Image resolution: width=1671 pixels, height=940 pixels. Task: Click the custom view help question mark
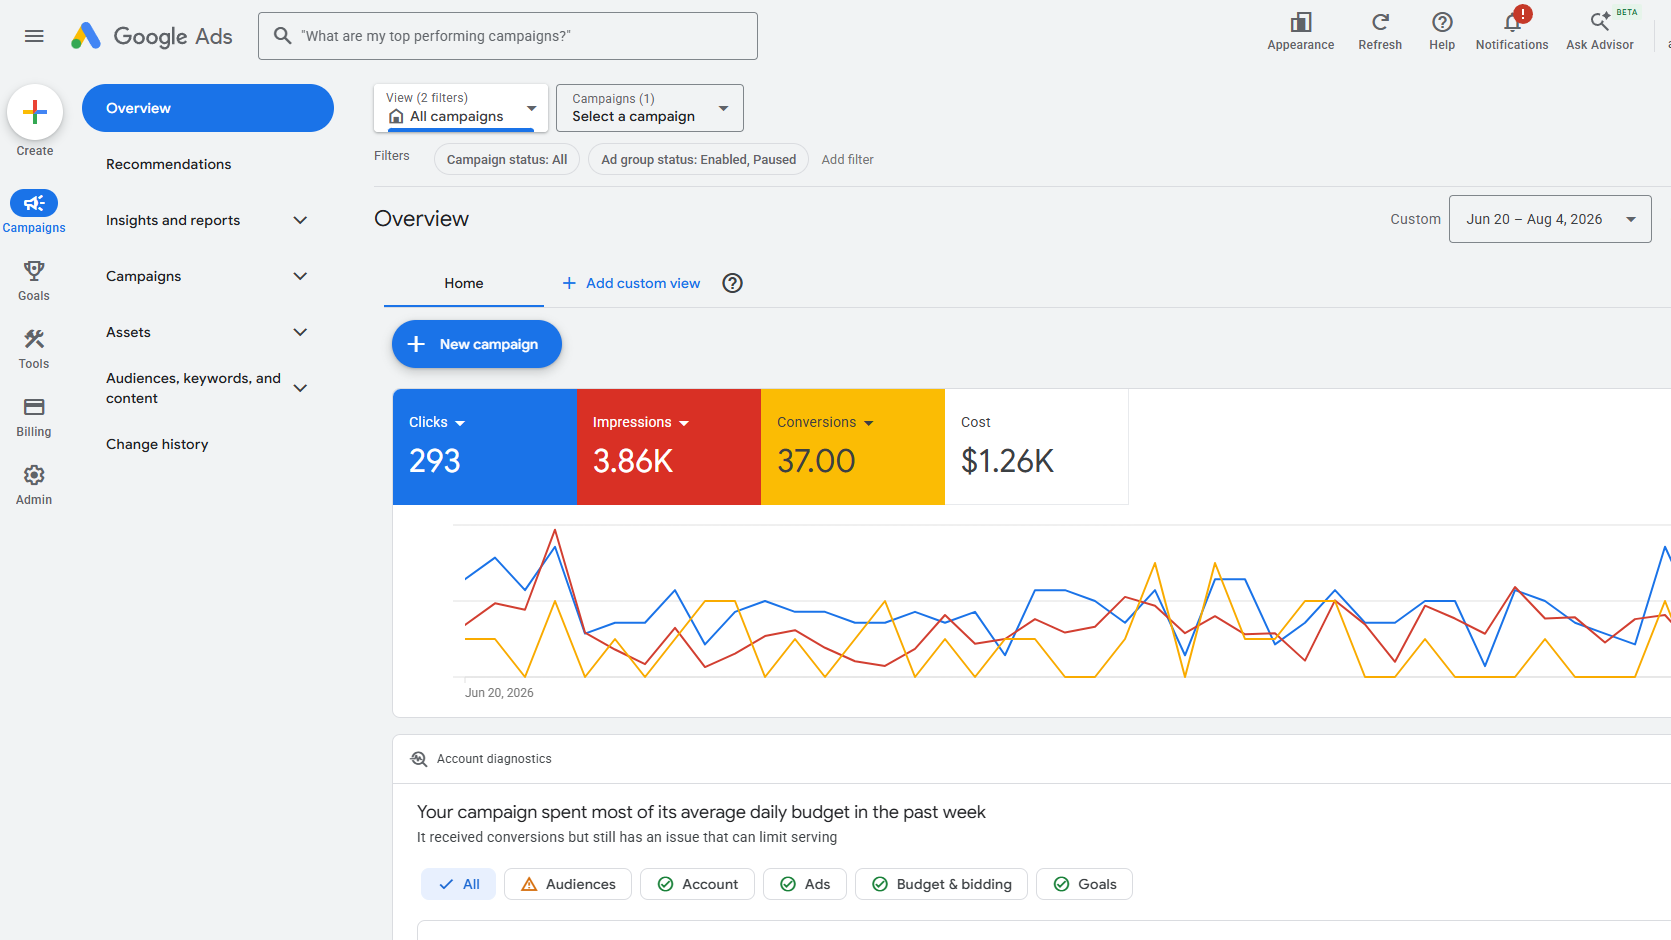coord(733,283)
